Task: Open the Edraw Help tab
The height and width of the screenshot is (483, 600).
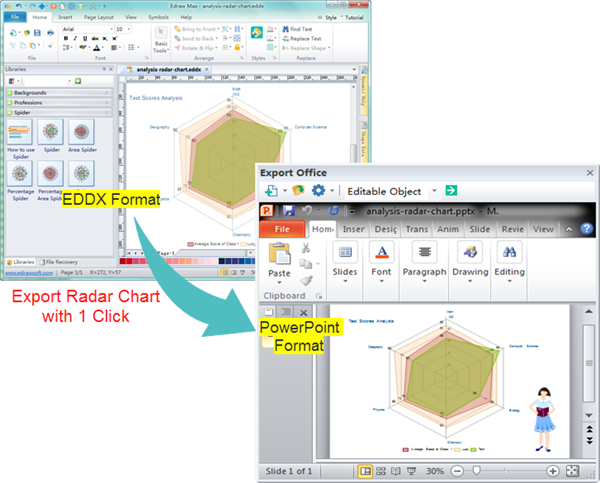Action: click(x=186, y=17)
